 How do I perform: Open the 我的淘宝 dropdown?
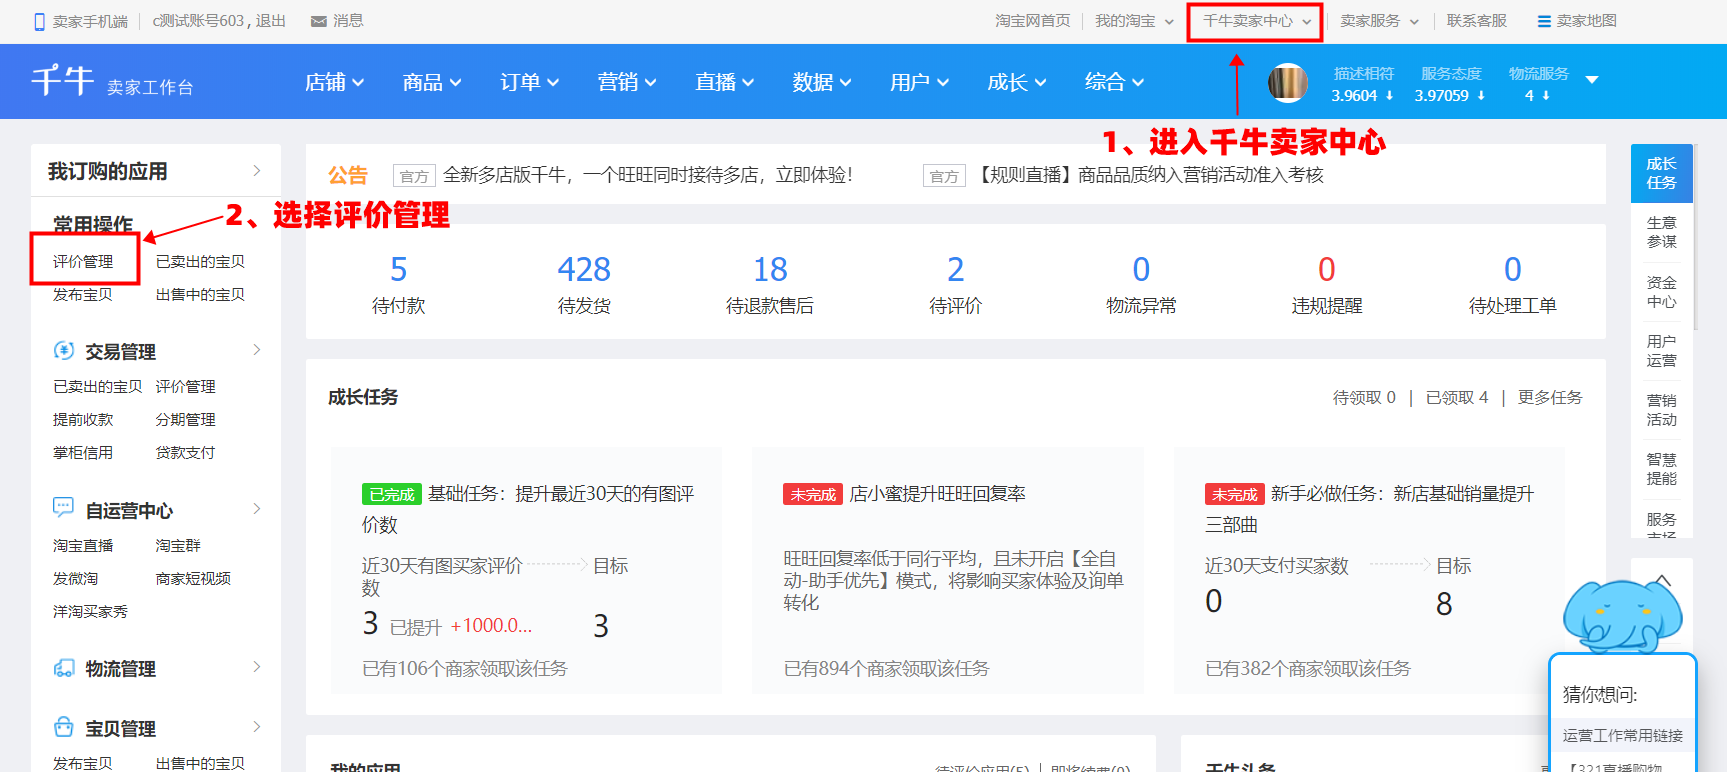tap(1134, 21)
